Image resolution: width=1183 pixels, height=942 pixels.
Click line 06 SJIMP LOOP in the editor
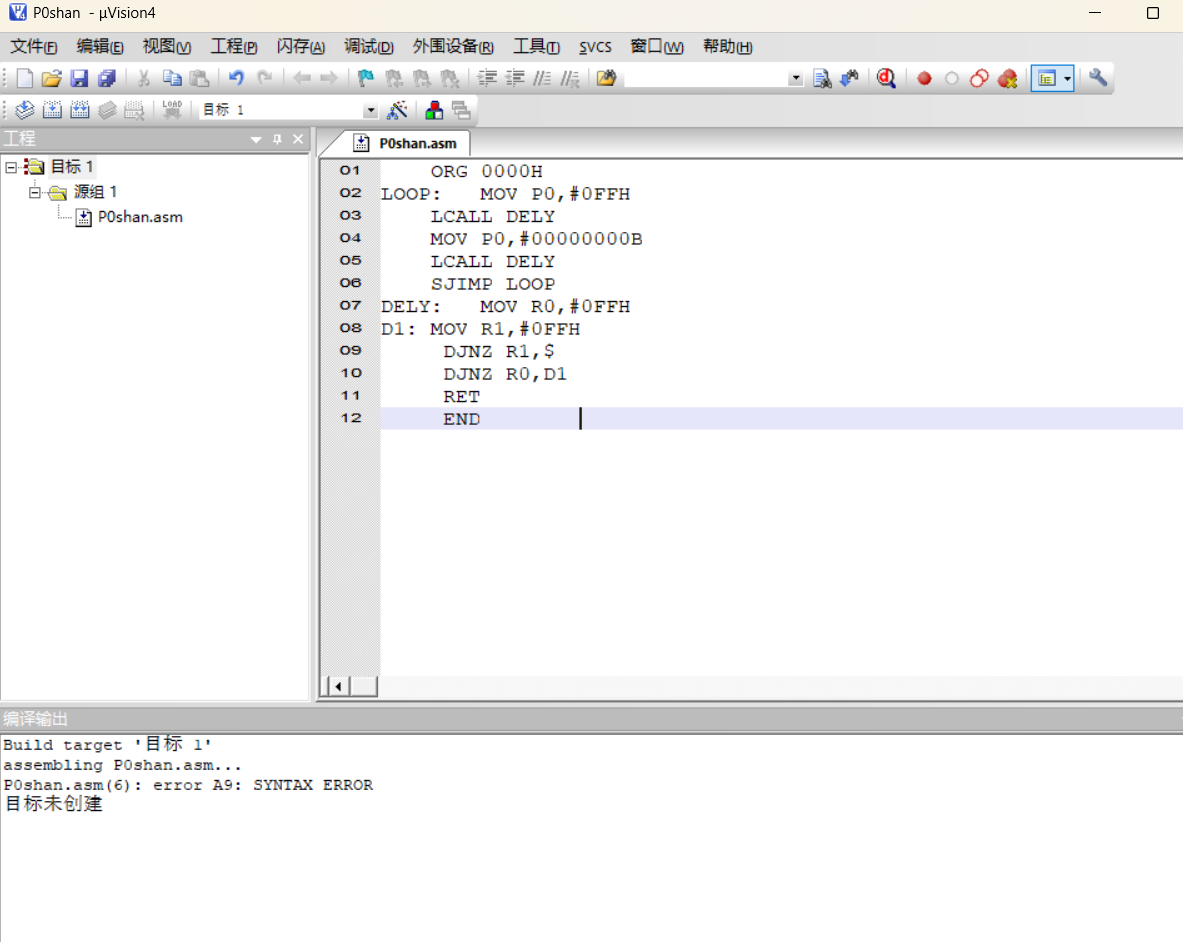click(x=493, y=284)
